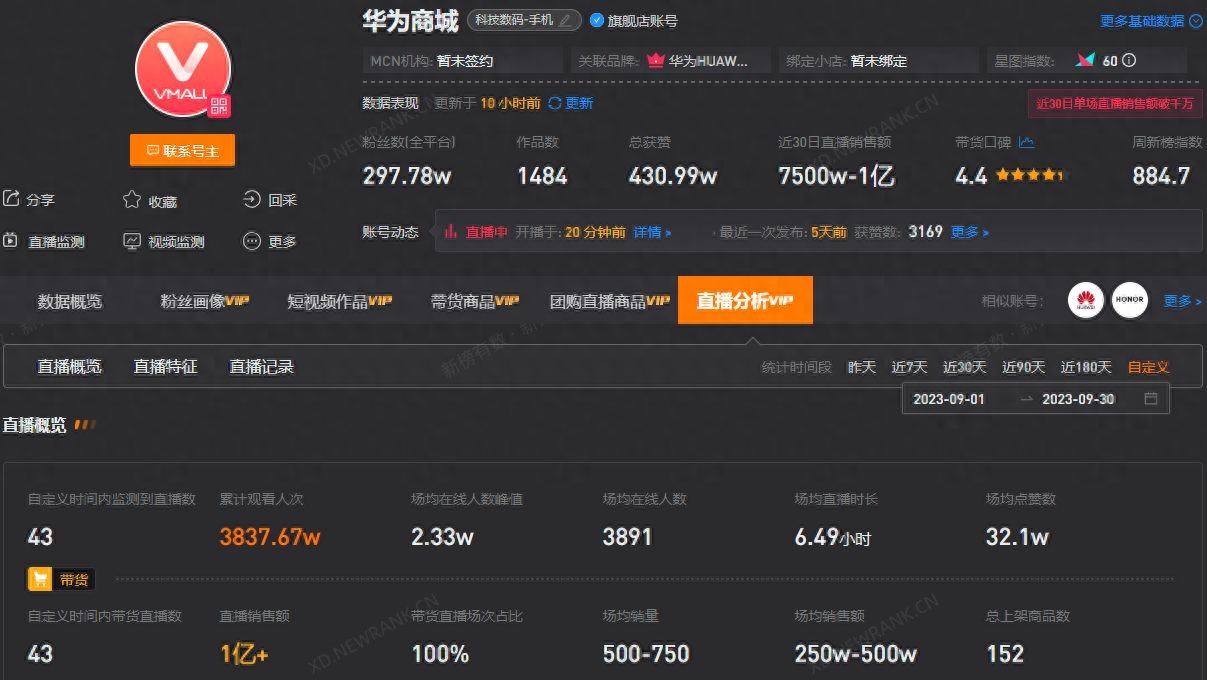Screen dimensions: 1207x680
Task: Click the 152 total listed products value
Action: coord(1005,654)
